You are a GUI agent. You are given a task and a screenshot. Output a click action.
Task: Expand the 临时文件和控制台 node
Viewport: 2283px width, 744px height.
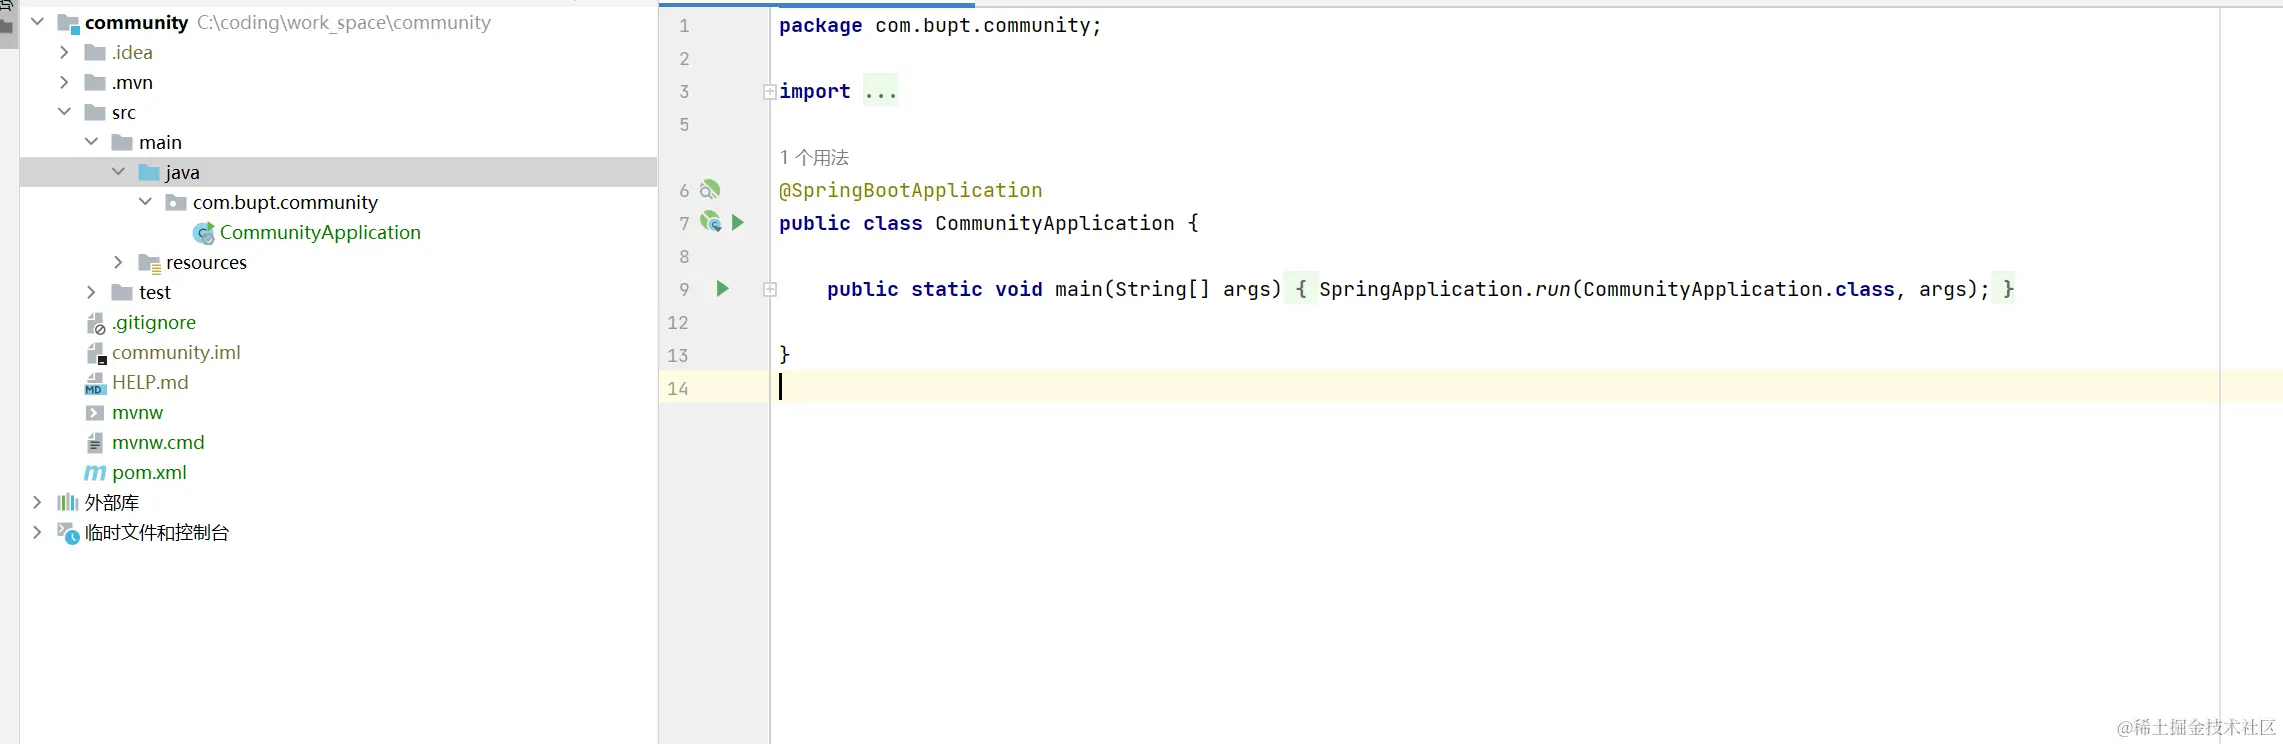[x=37, y=531]
